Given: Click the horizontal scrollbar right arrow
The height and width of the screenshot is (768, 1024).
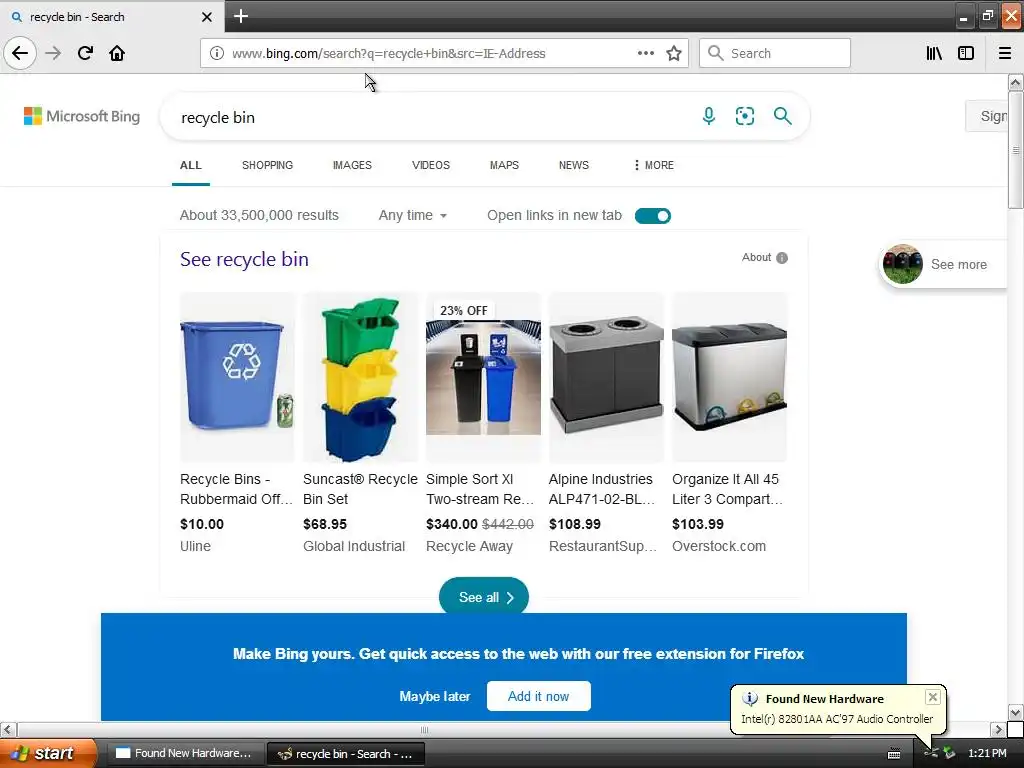Looking at the screenshot, I should tap(999, 729).
